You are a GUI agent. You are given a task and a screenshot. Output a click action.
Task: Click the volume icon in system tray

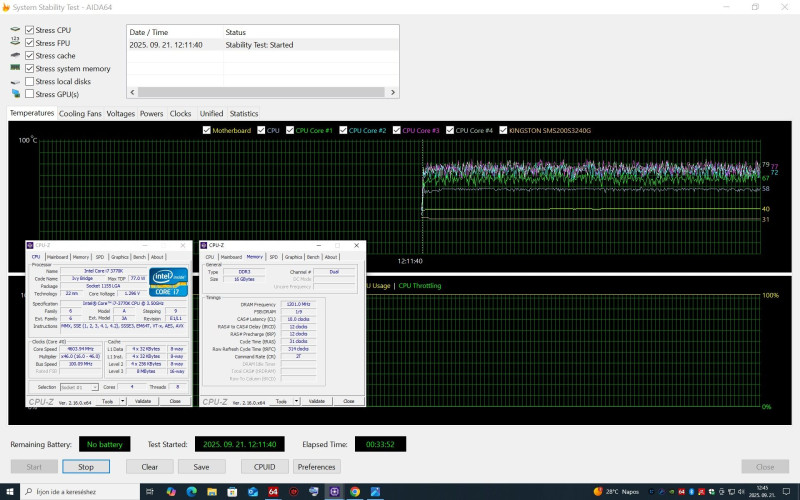pos(741,491)
